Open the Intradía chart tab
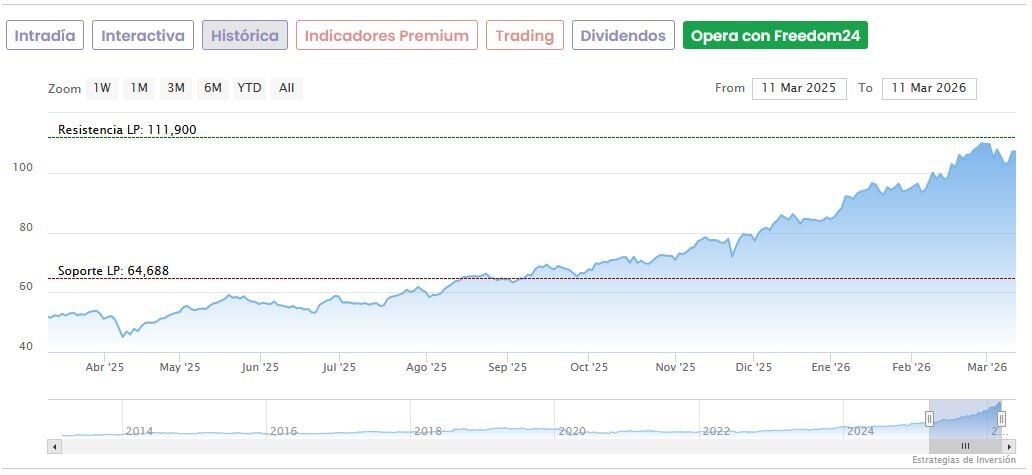This screenshot has height=475, width=1032. point(45,36)
